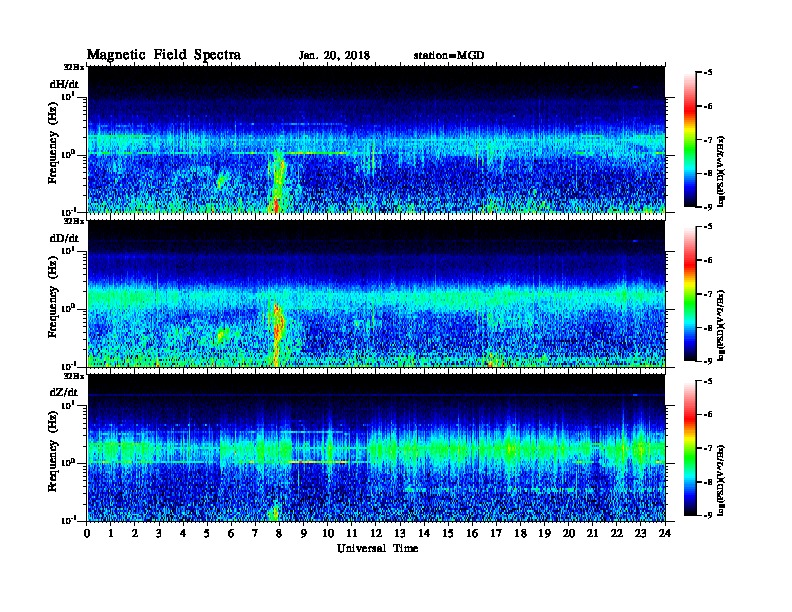Click hour 5 on the Universal Time axis

coord(208,534)
